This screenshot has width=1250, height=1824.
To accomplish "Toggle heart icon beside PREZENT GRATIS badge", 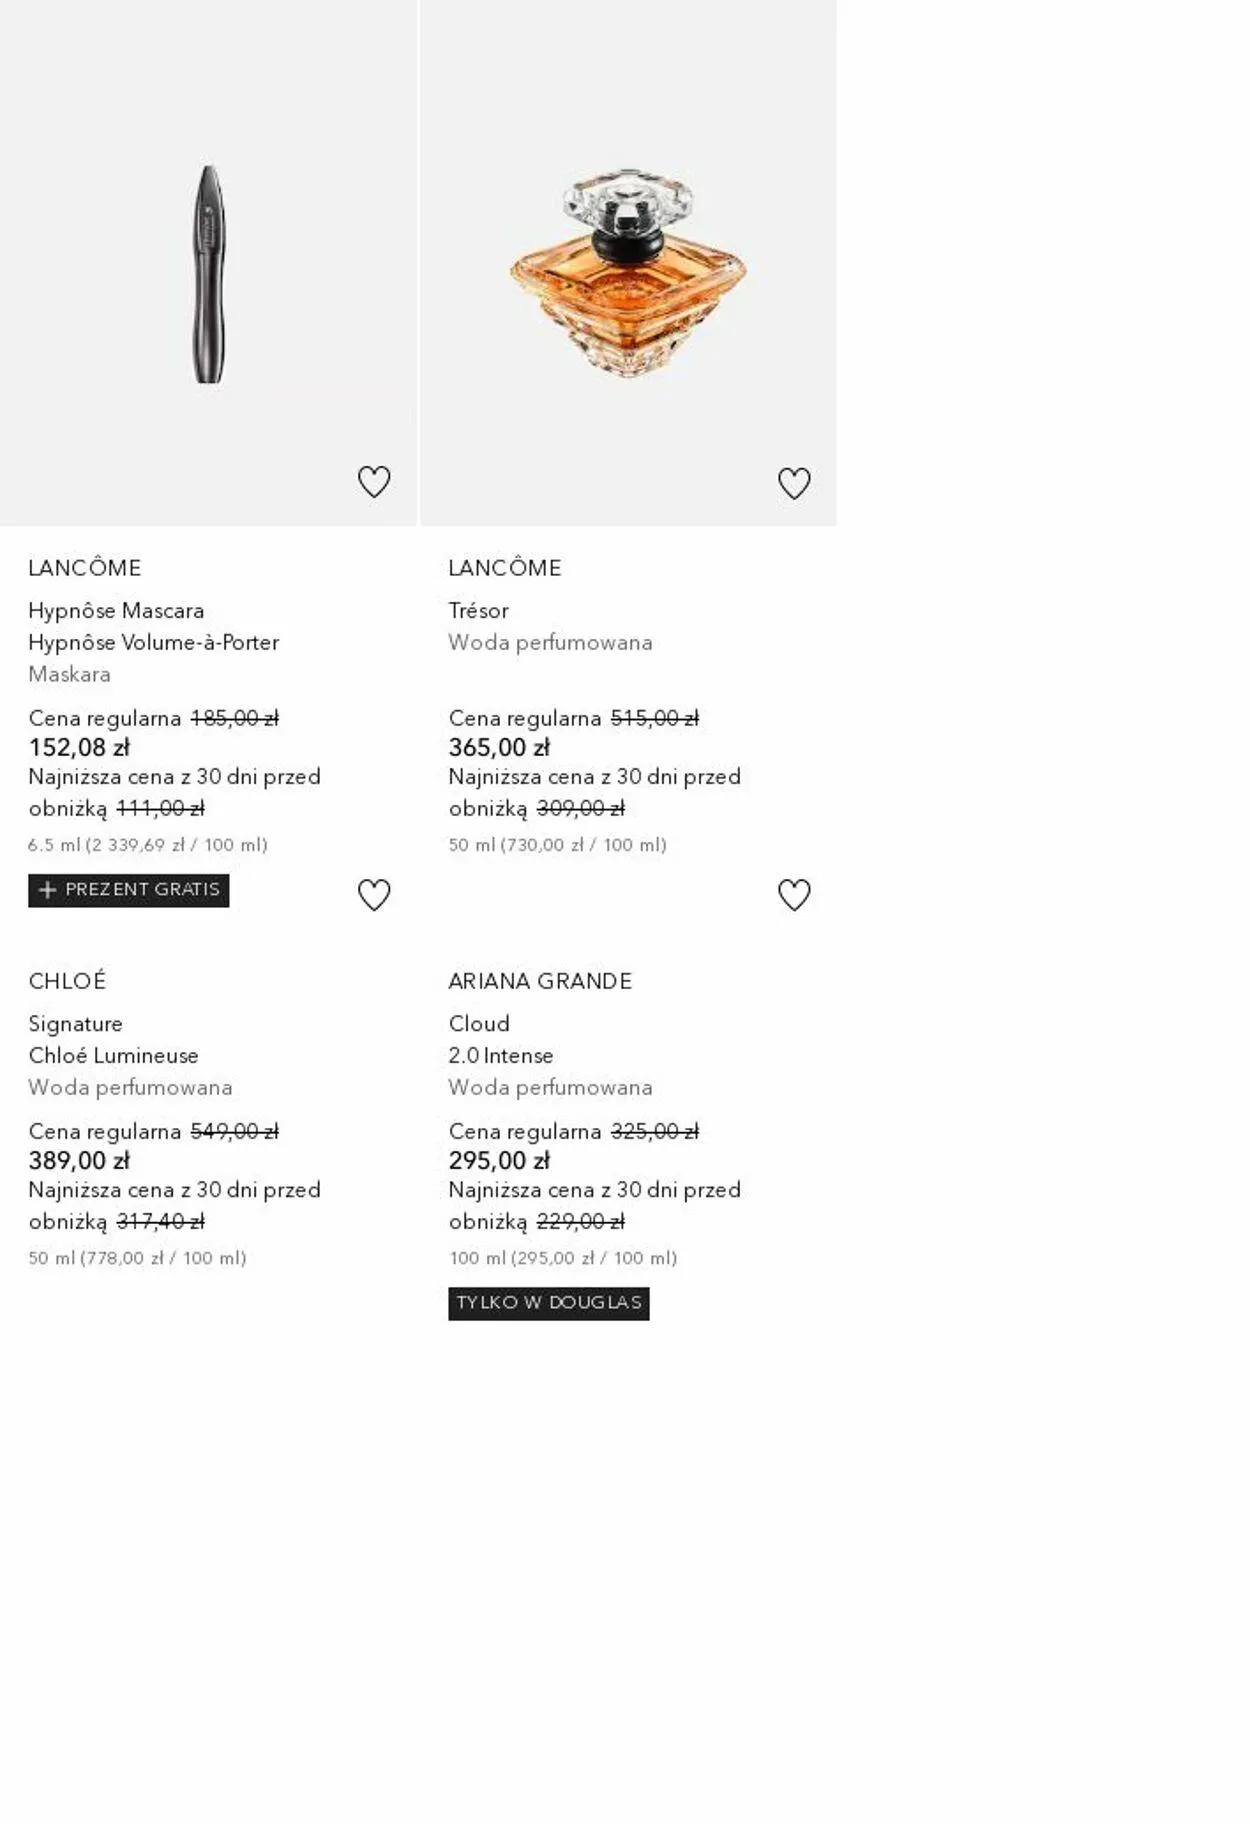I will pos(374,894).
